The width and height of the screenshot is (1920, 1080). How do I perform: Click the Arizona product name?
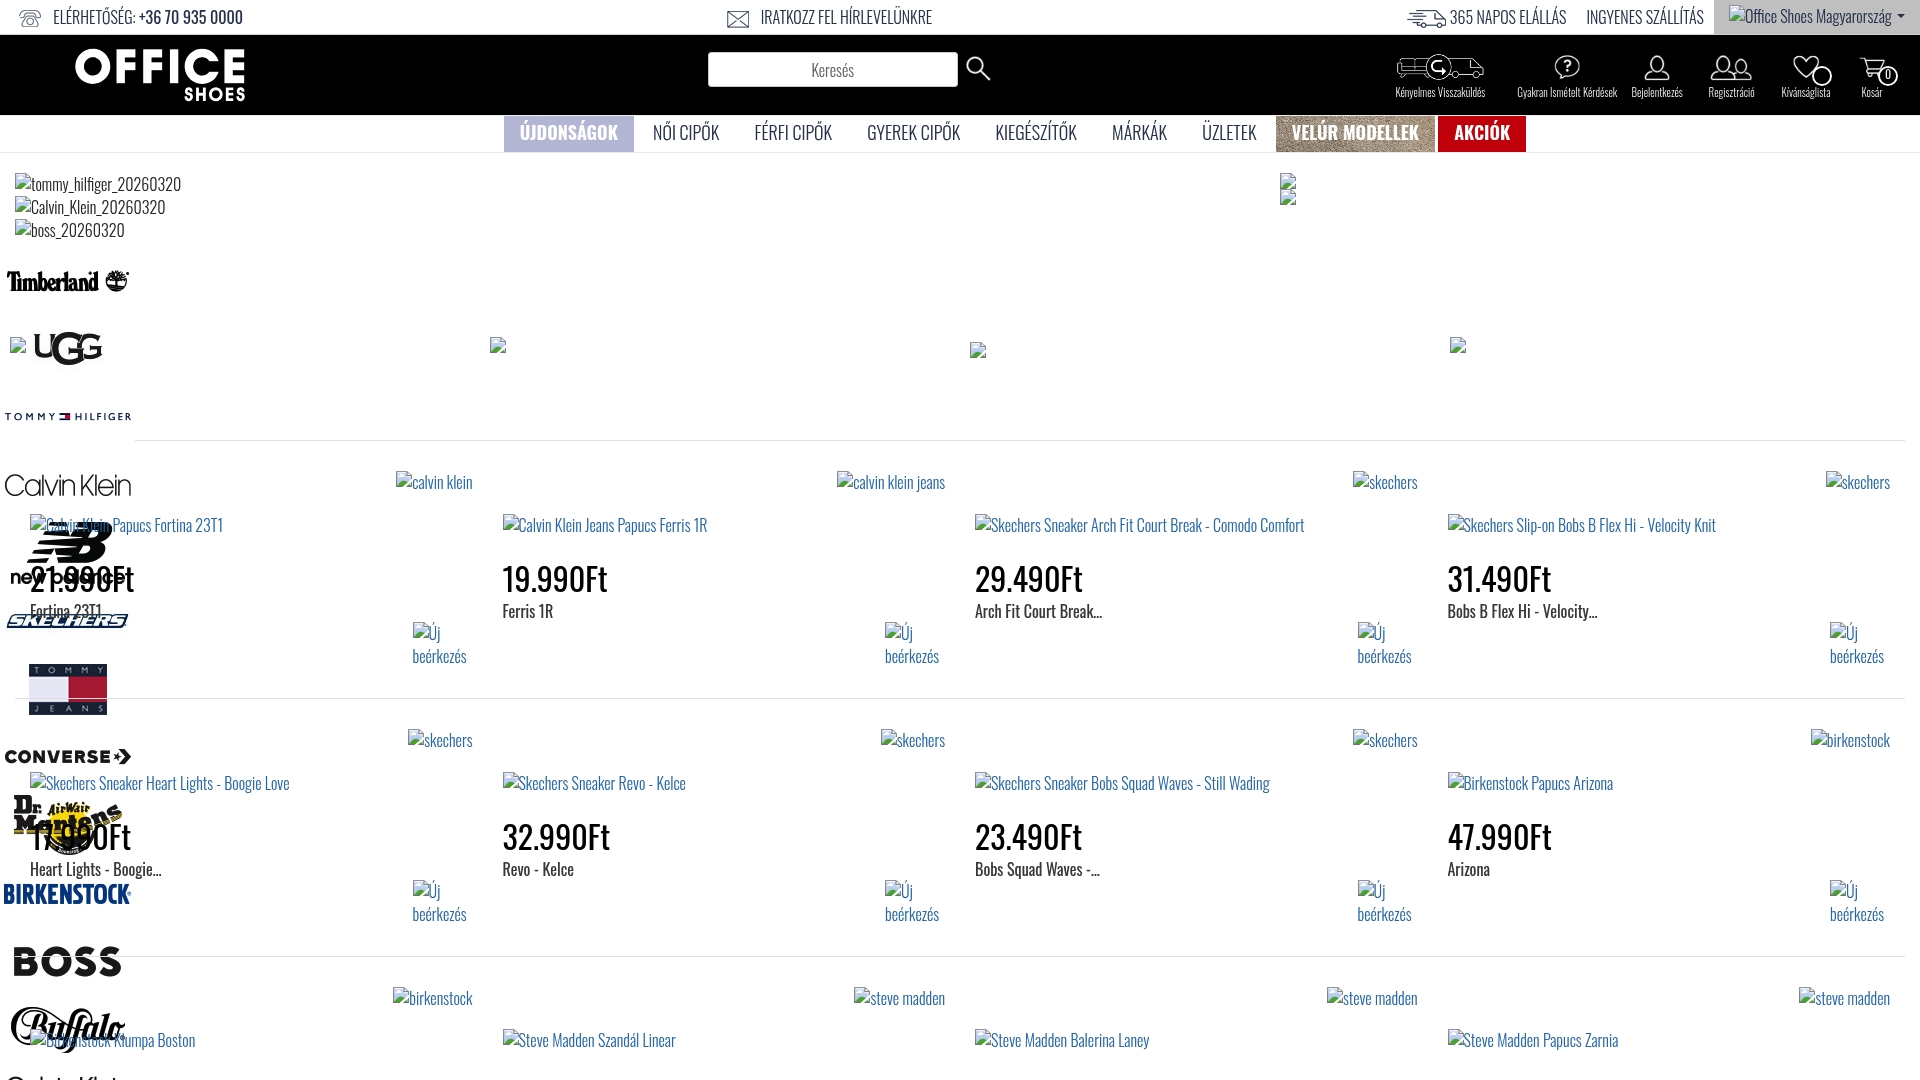1468,869
